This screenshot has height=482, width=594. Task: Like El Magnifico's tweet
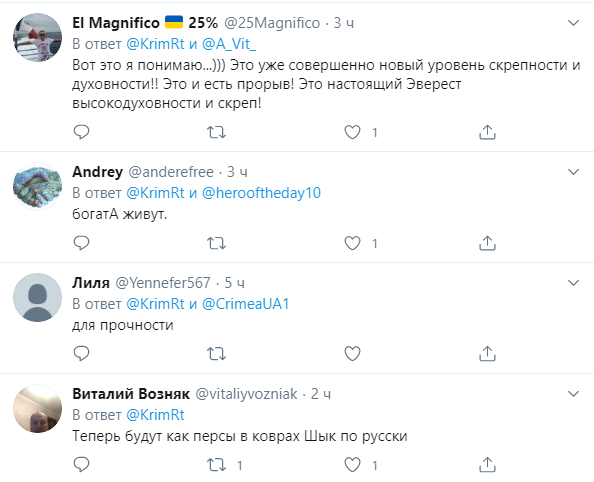[x=352, y=132]
